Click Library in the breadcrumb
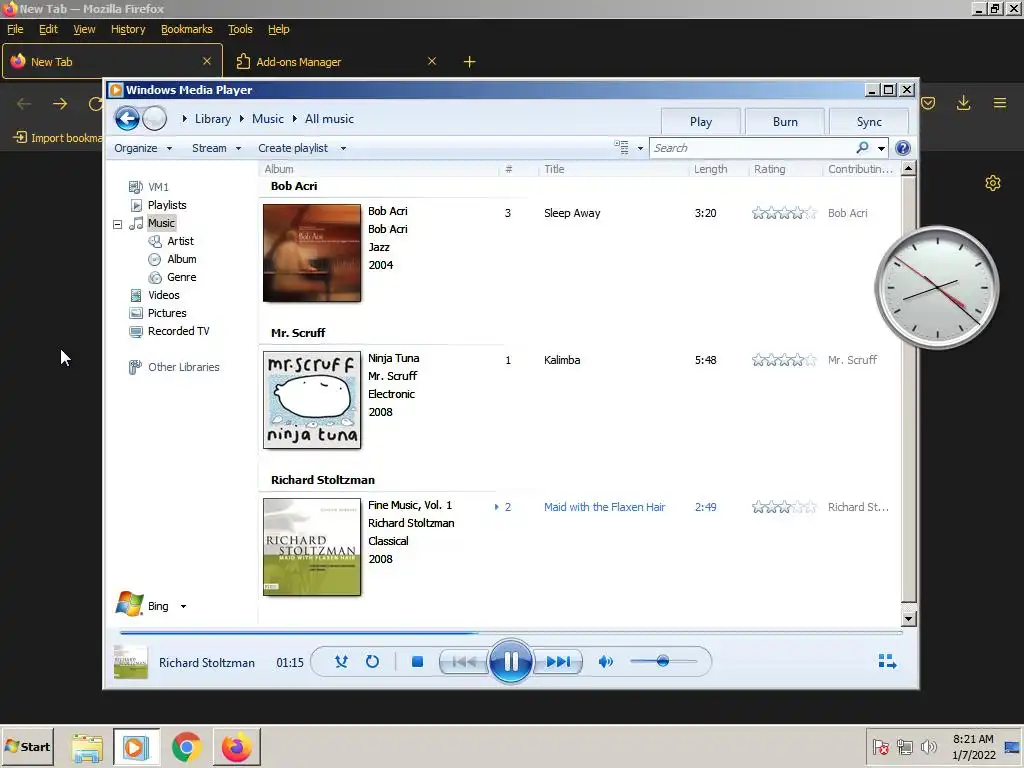1024x768 pixels. tap(213, 119)
